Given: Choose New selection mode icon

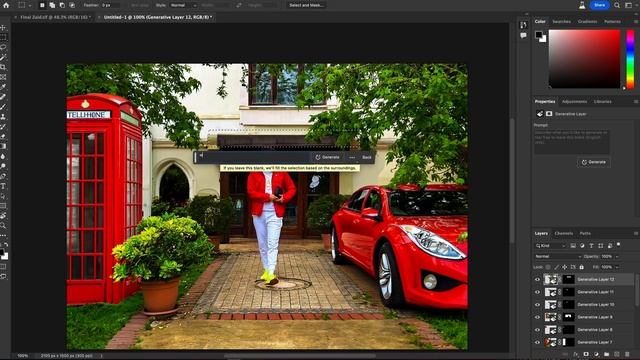Looking at the screenshot, I should (x=42, y=5).
